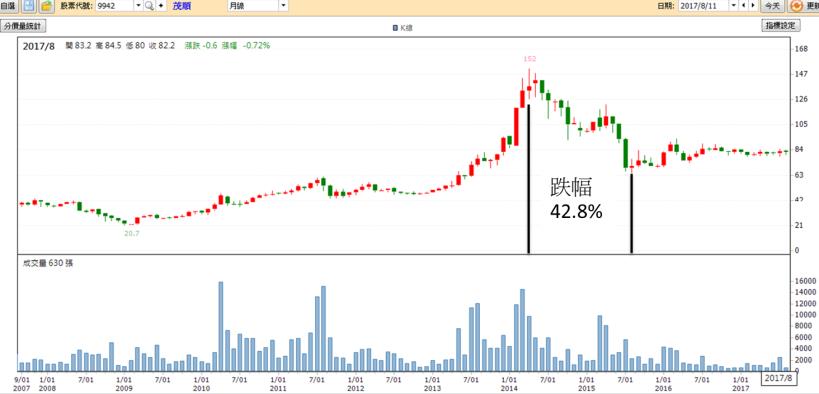Click the previous date arrow
Viewport: 819px width, 394px height.
[x=743, y=6]
